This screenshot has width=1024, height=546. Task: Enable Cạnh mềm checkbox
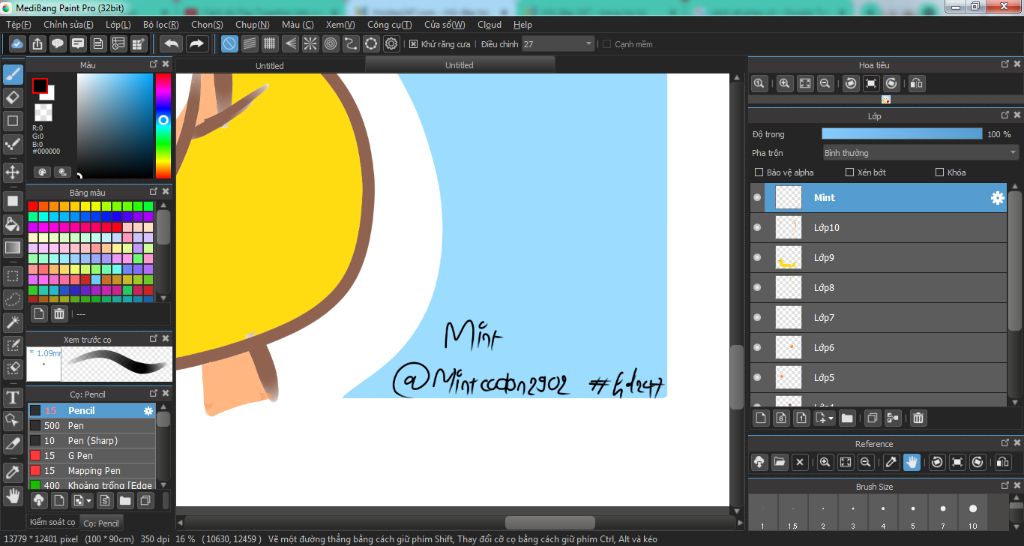click(607, 44)
